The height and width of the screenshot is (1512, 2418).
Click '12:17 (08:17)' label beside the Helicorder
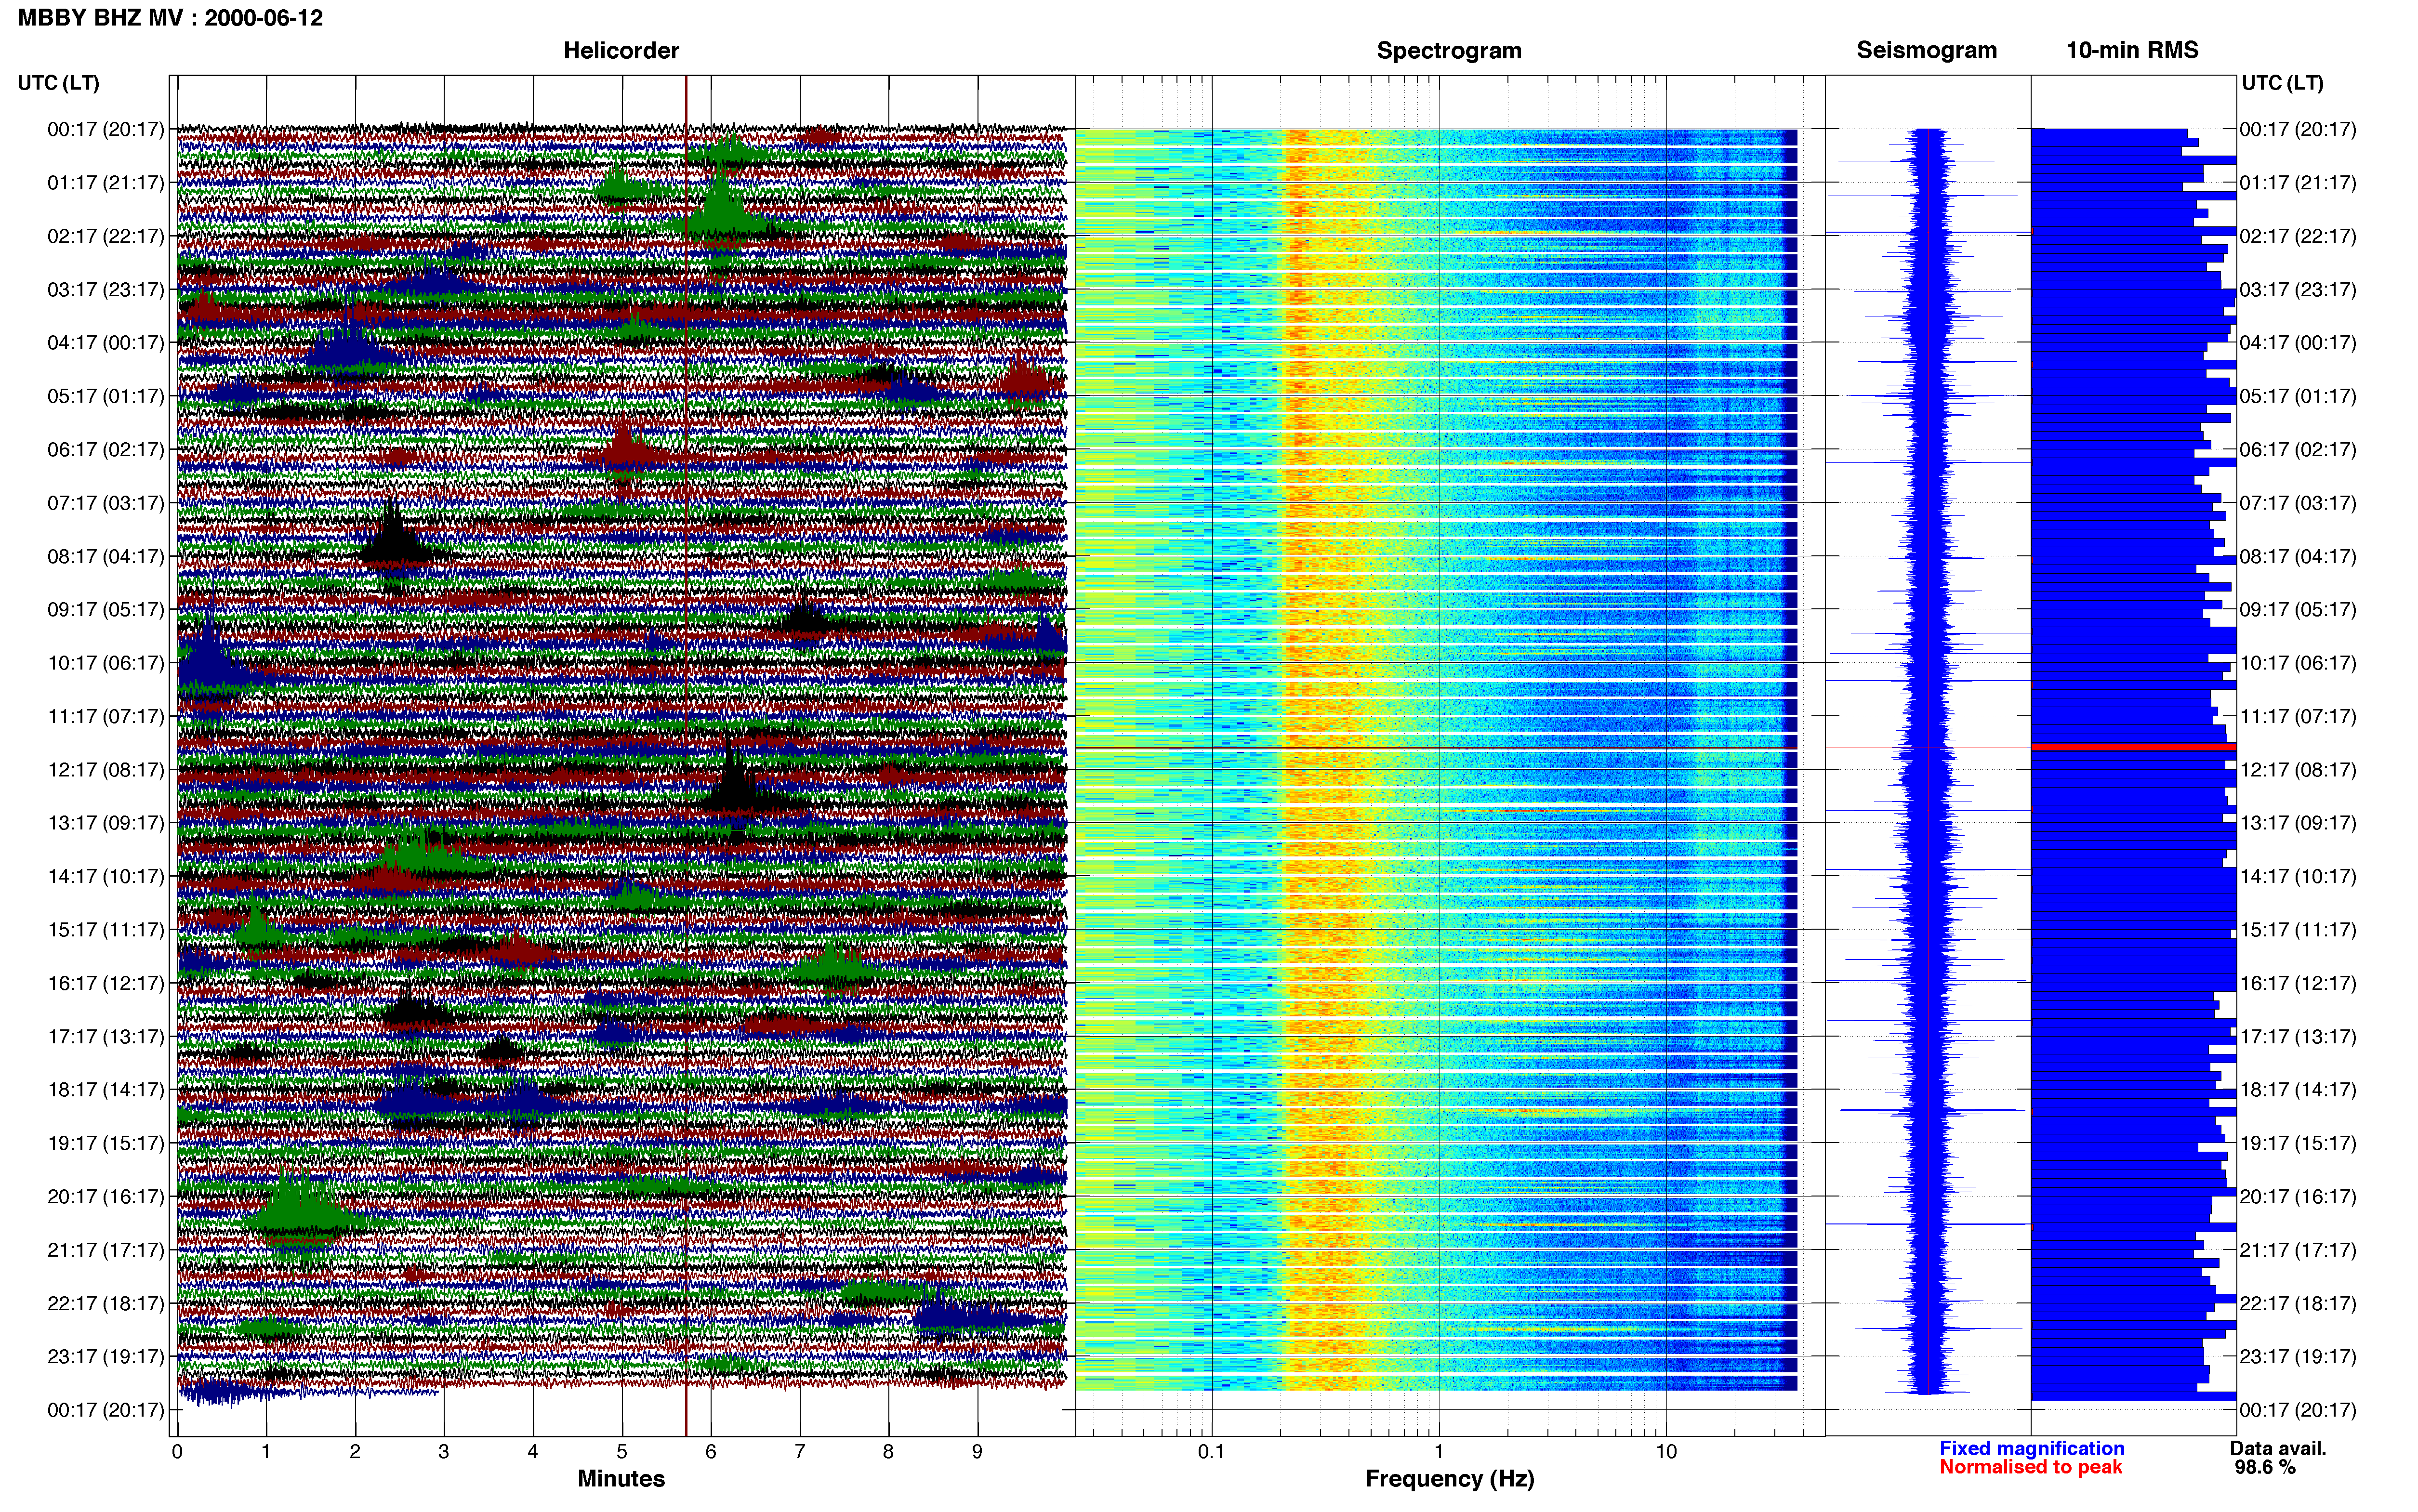(x=106, y=770)
